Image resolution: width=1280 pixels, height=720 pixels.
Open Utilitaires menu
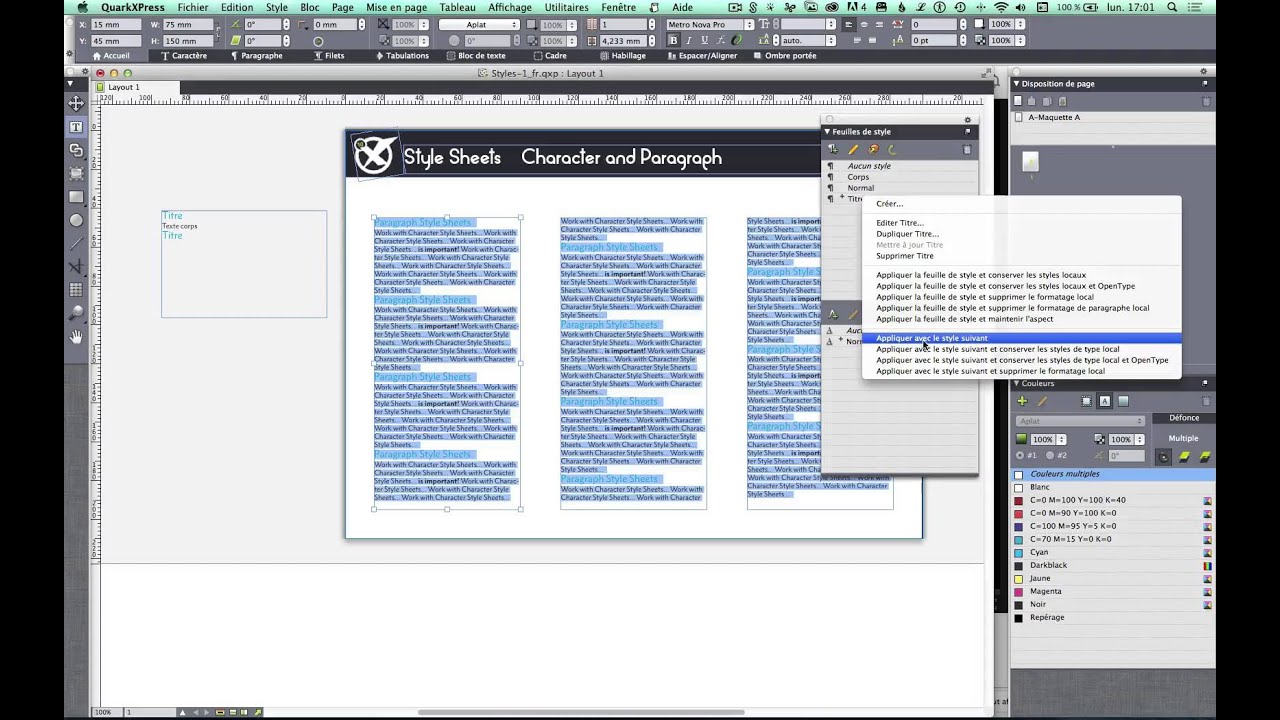[567, 7]
